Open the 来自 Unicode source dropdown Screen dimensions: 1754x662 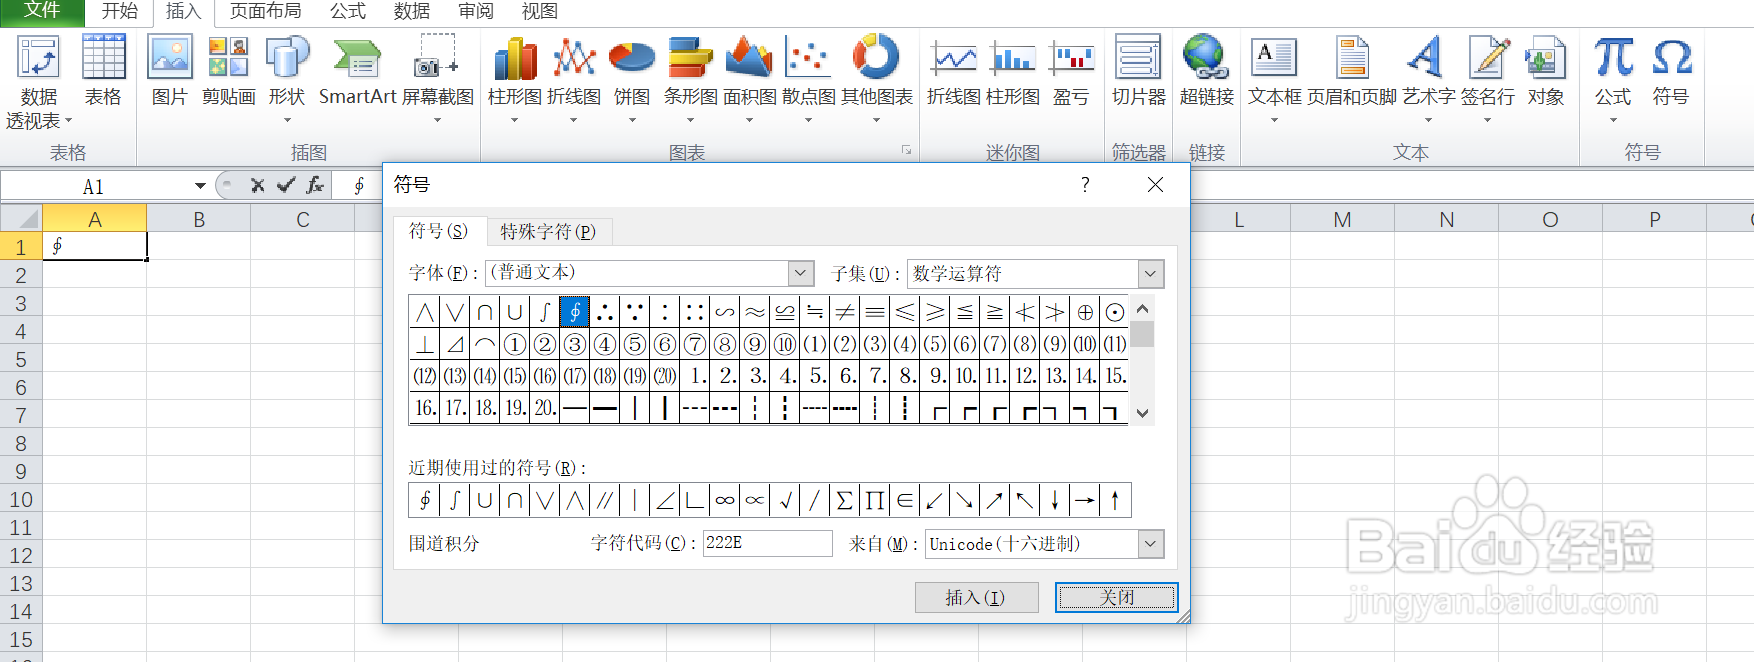click(x=1151, y=544)
